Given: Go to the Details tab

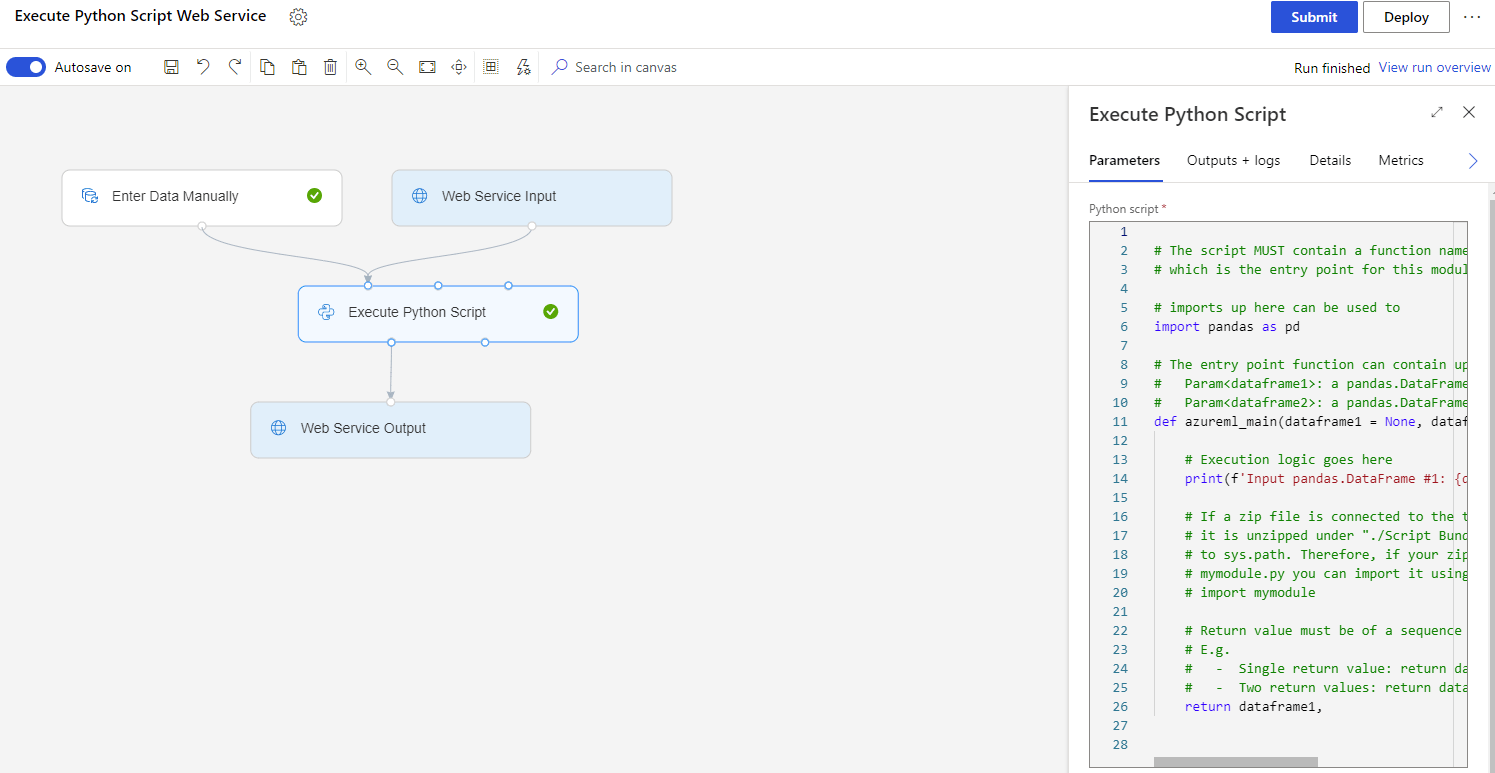Looking at the screenshot, I should pos(1330,160).
